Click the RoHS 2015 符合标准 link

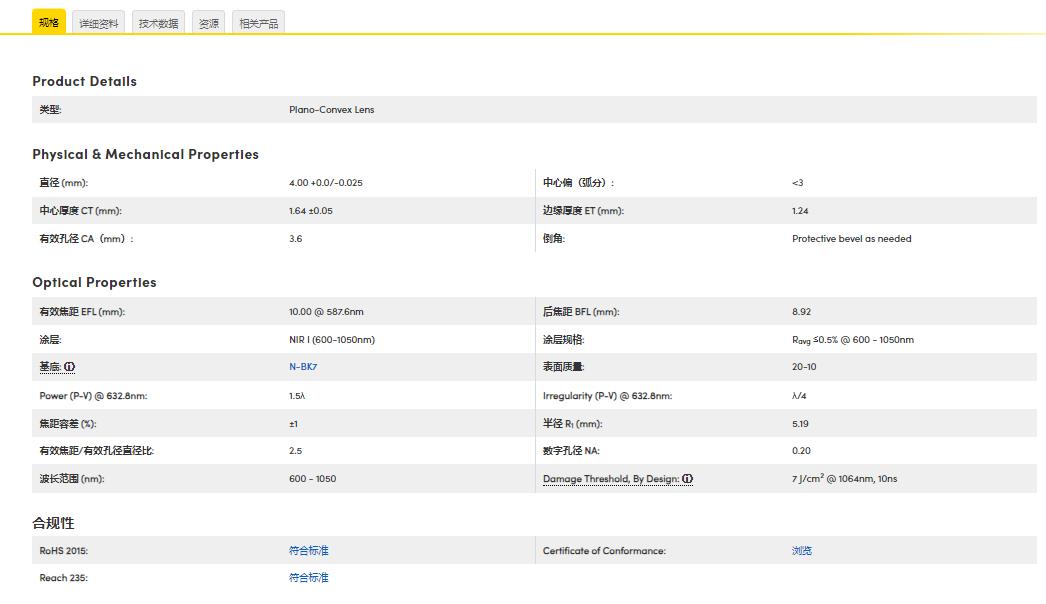(x=308, y=551)
